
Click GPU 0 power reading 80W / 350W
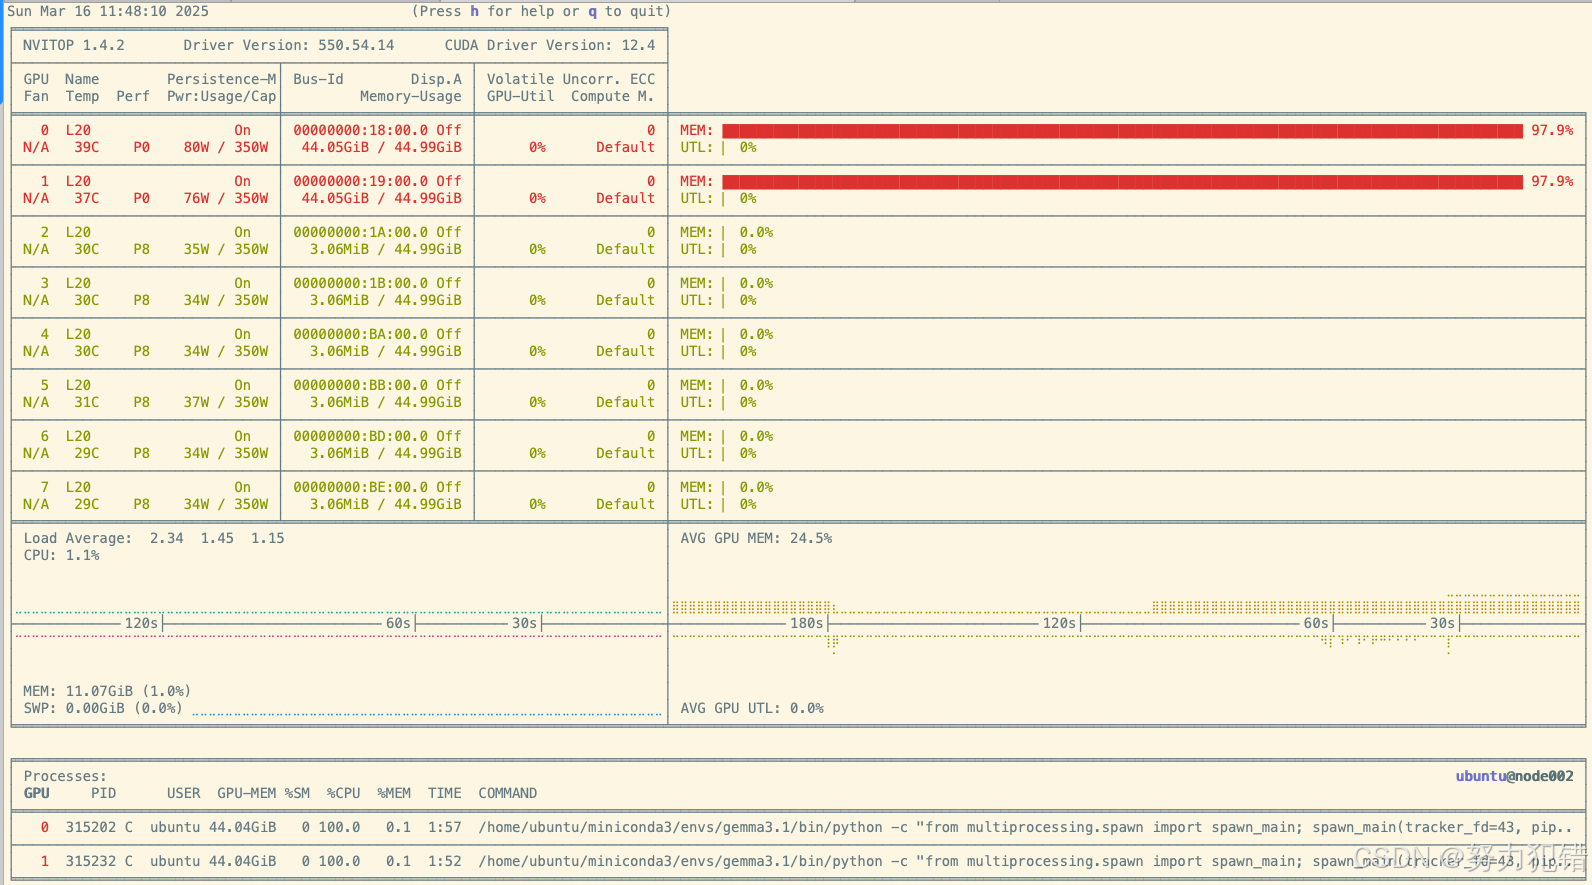pos(226,147)
